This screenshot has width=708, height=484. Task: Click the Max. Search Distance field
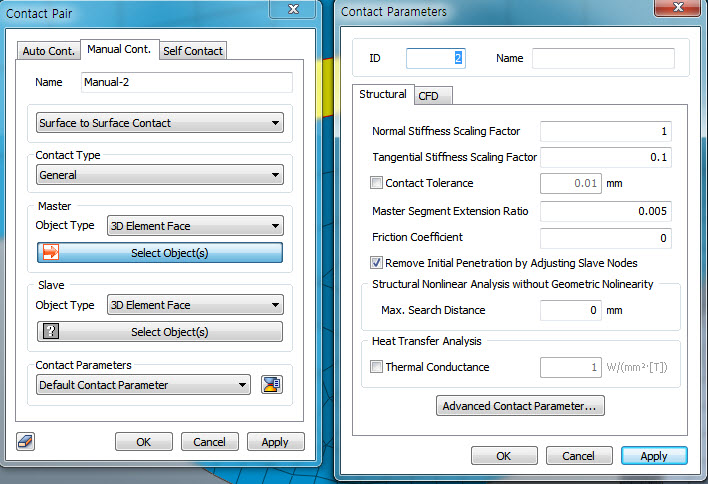click(571, 310)
